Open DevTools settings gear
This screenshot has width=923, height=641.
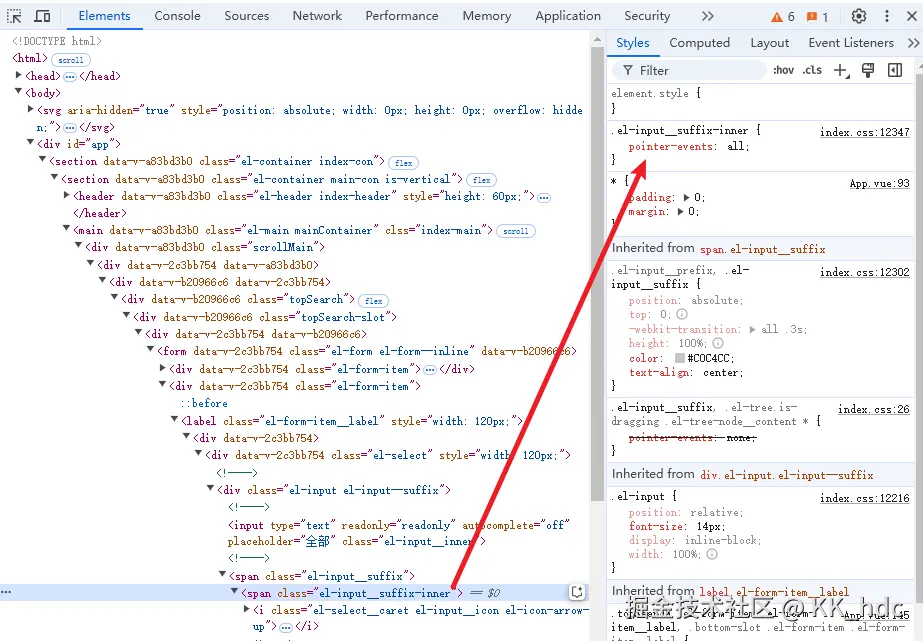(x=859, y=16)
